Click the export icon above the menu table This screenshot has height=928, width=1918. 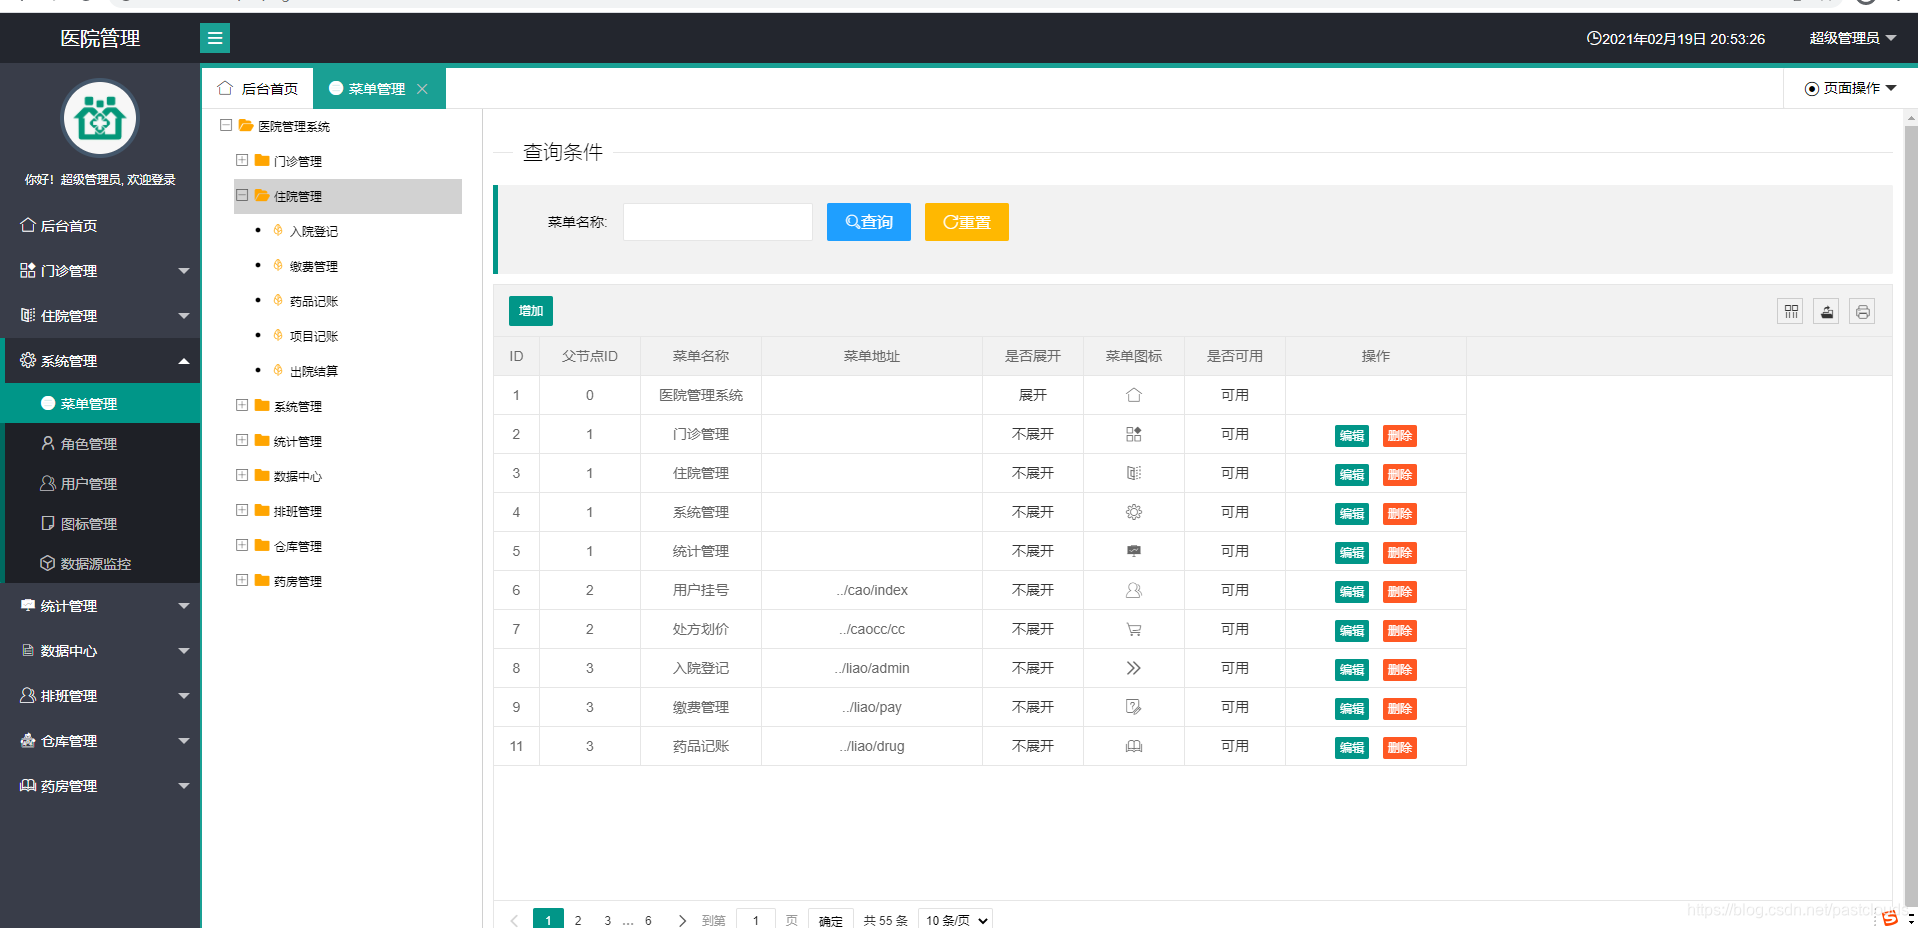1825,311
